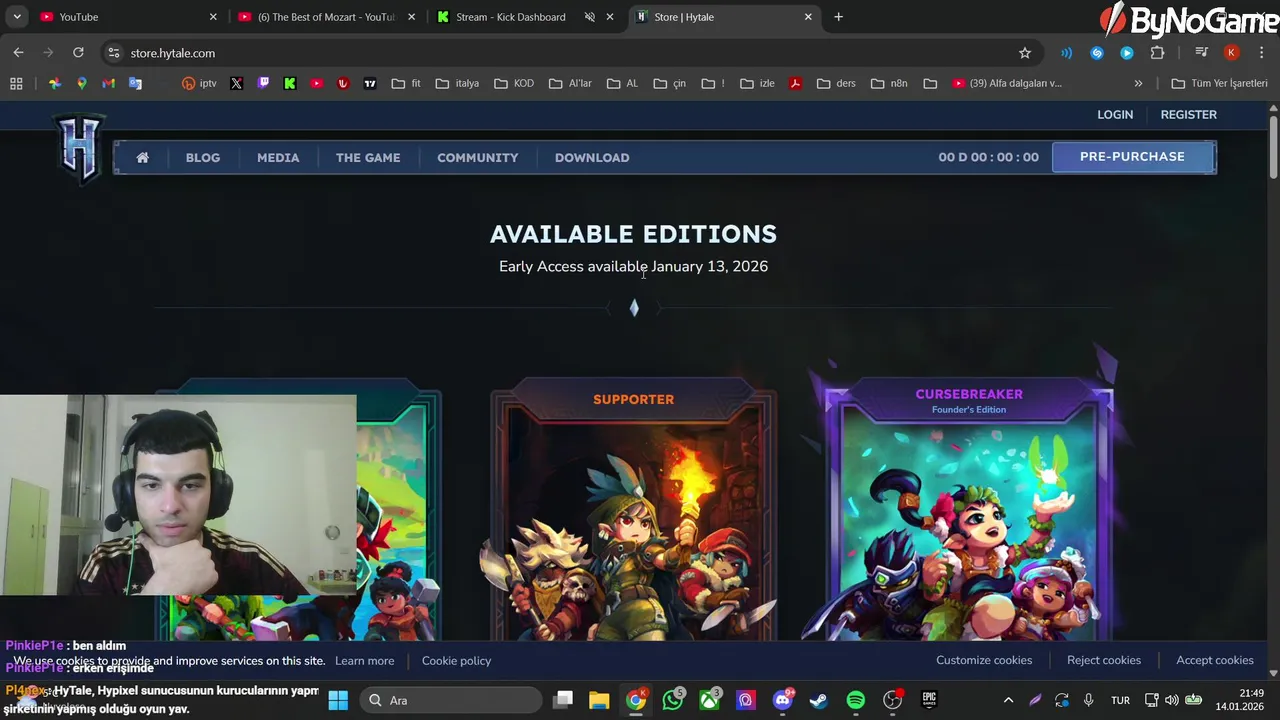Screen dimensions: 1280x720
Task: Open the Chrome apps grid shortcut
Action: [x=16, y=83]
